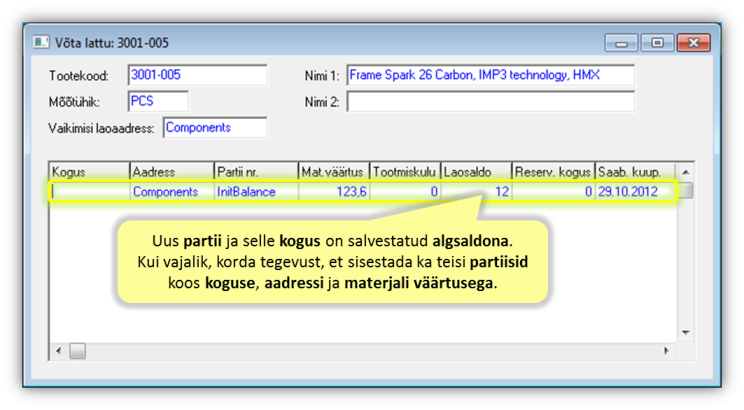Click the date cell 29.10.2012
The image size is (744, 410).
point(635,192)
